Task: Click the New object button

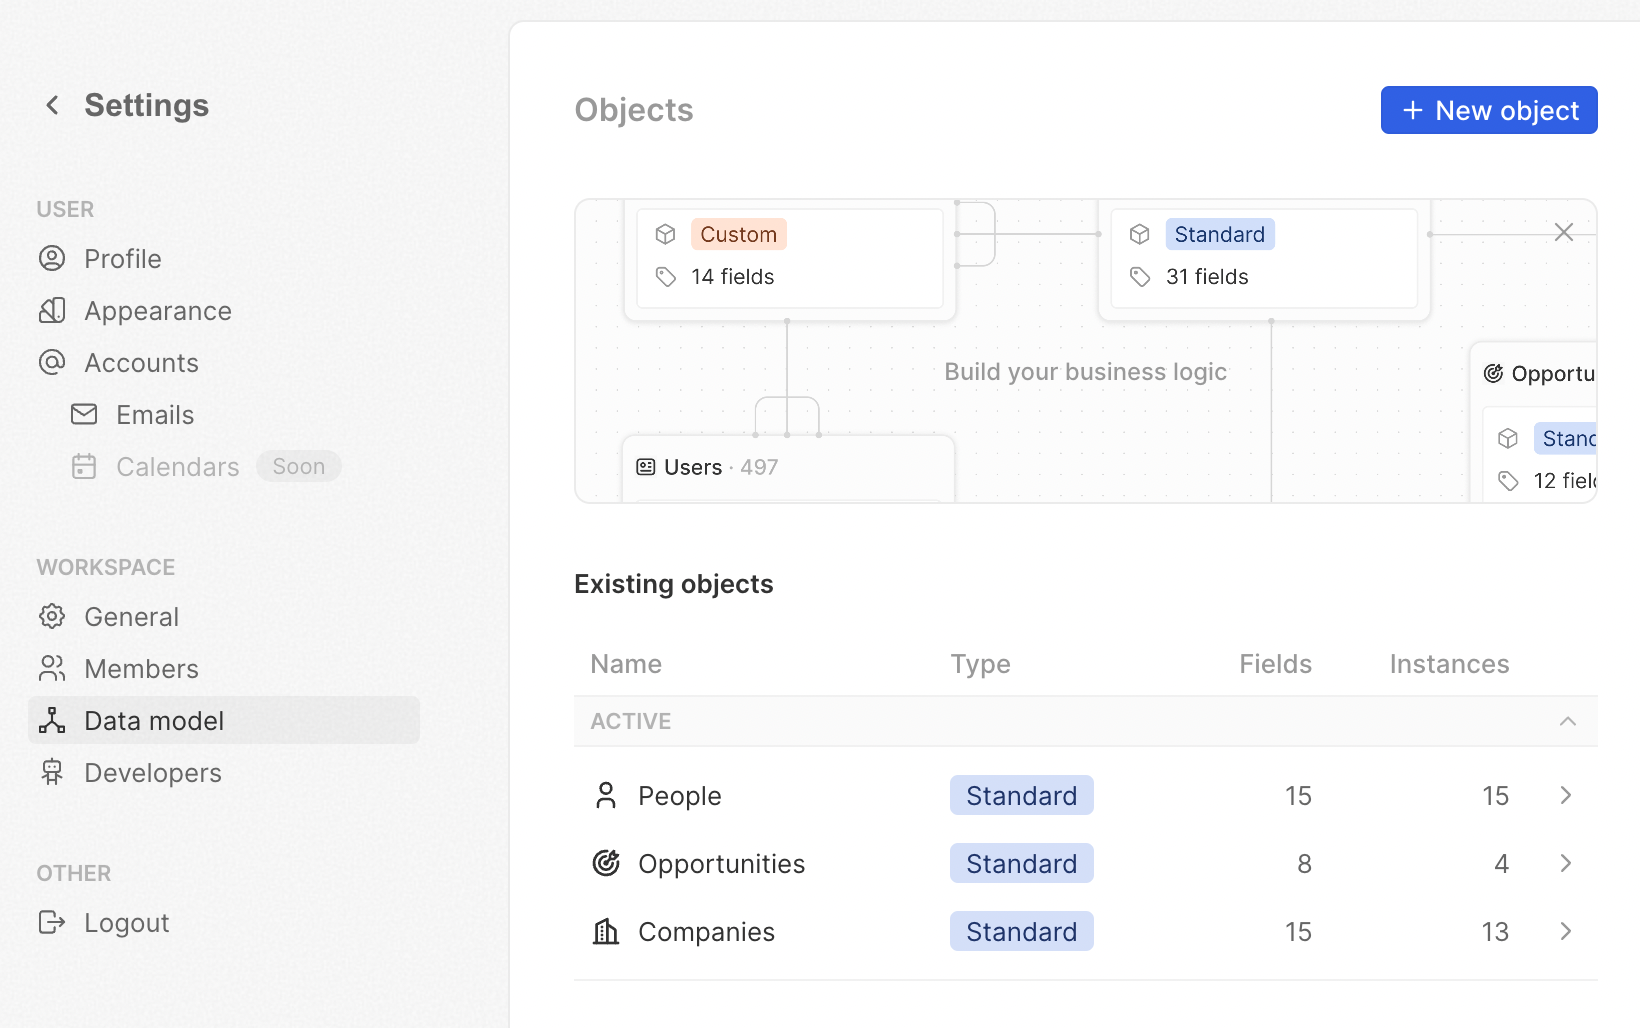Action: [1488, 110]
